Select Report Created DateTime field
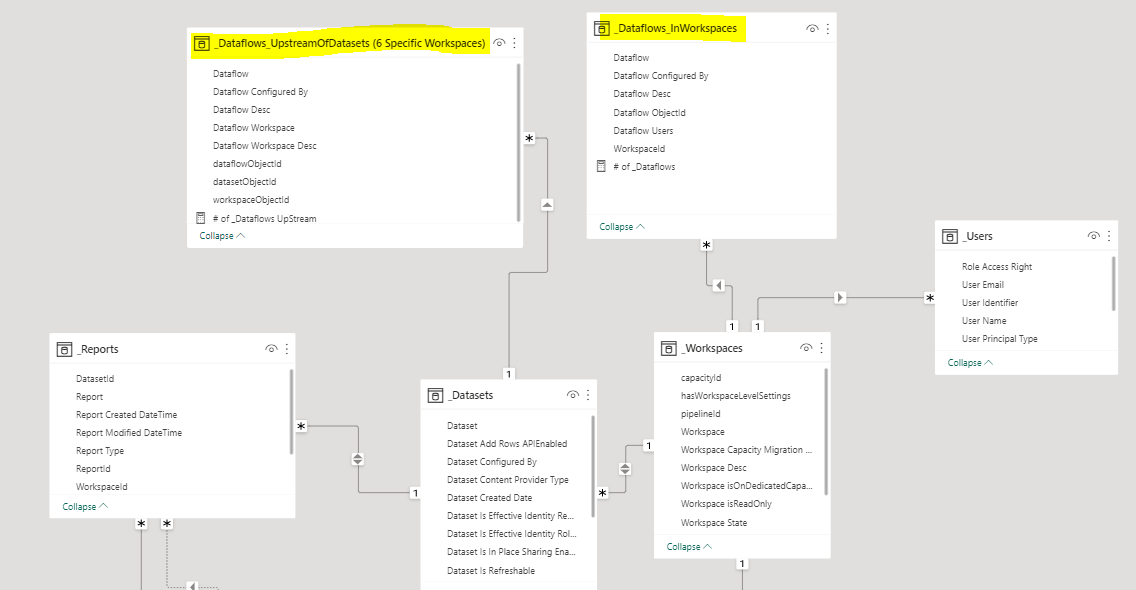The image size is (1136, 590). 126,415
